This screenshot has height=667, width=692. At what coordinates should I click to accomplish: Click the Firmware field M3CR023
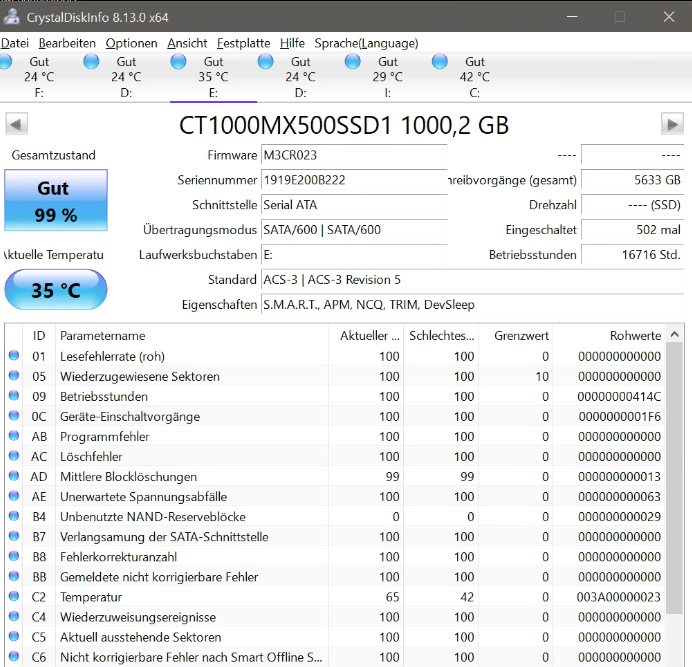tap(354, 155)
